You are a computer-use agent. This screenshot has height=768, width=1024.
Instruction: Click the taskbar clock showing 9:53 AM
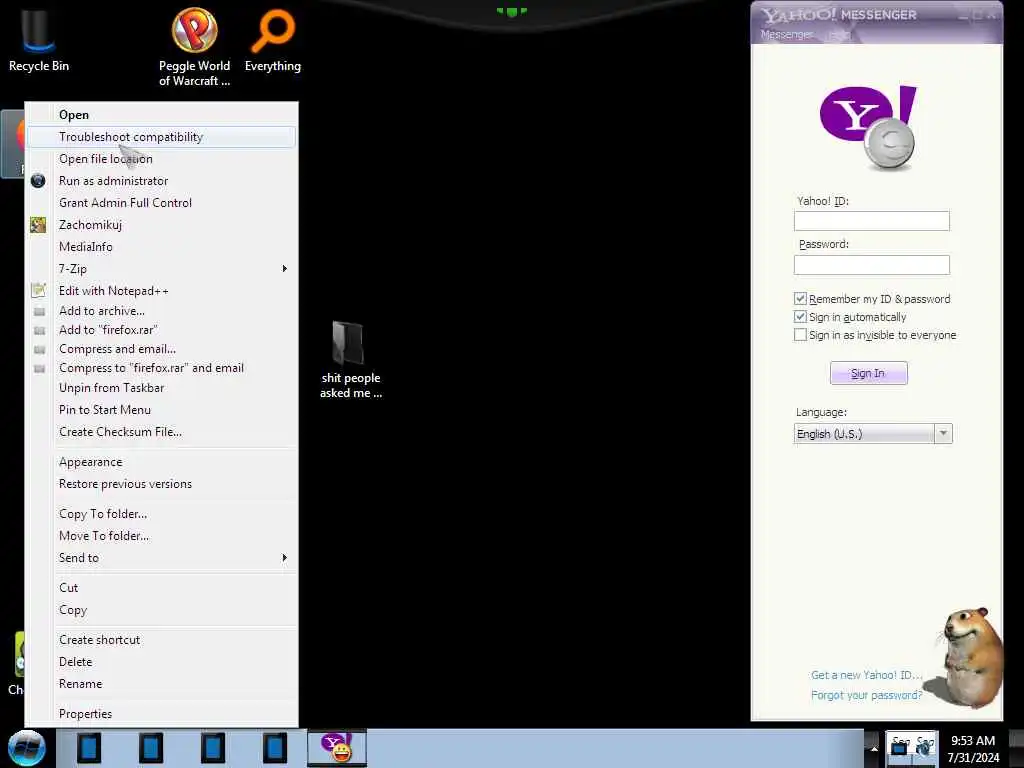(x=973, y=748)
